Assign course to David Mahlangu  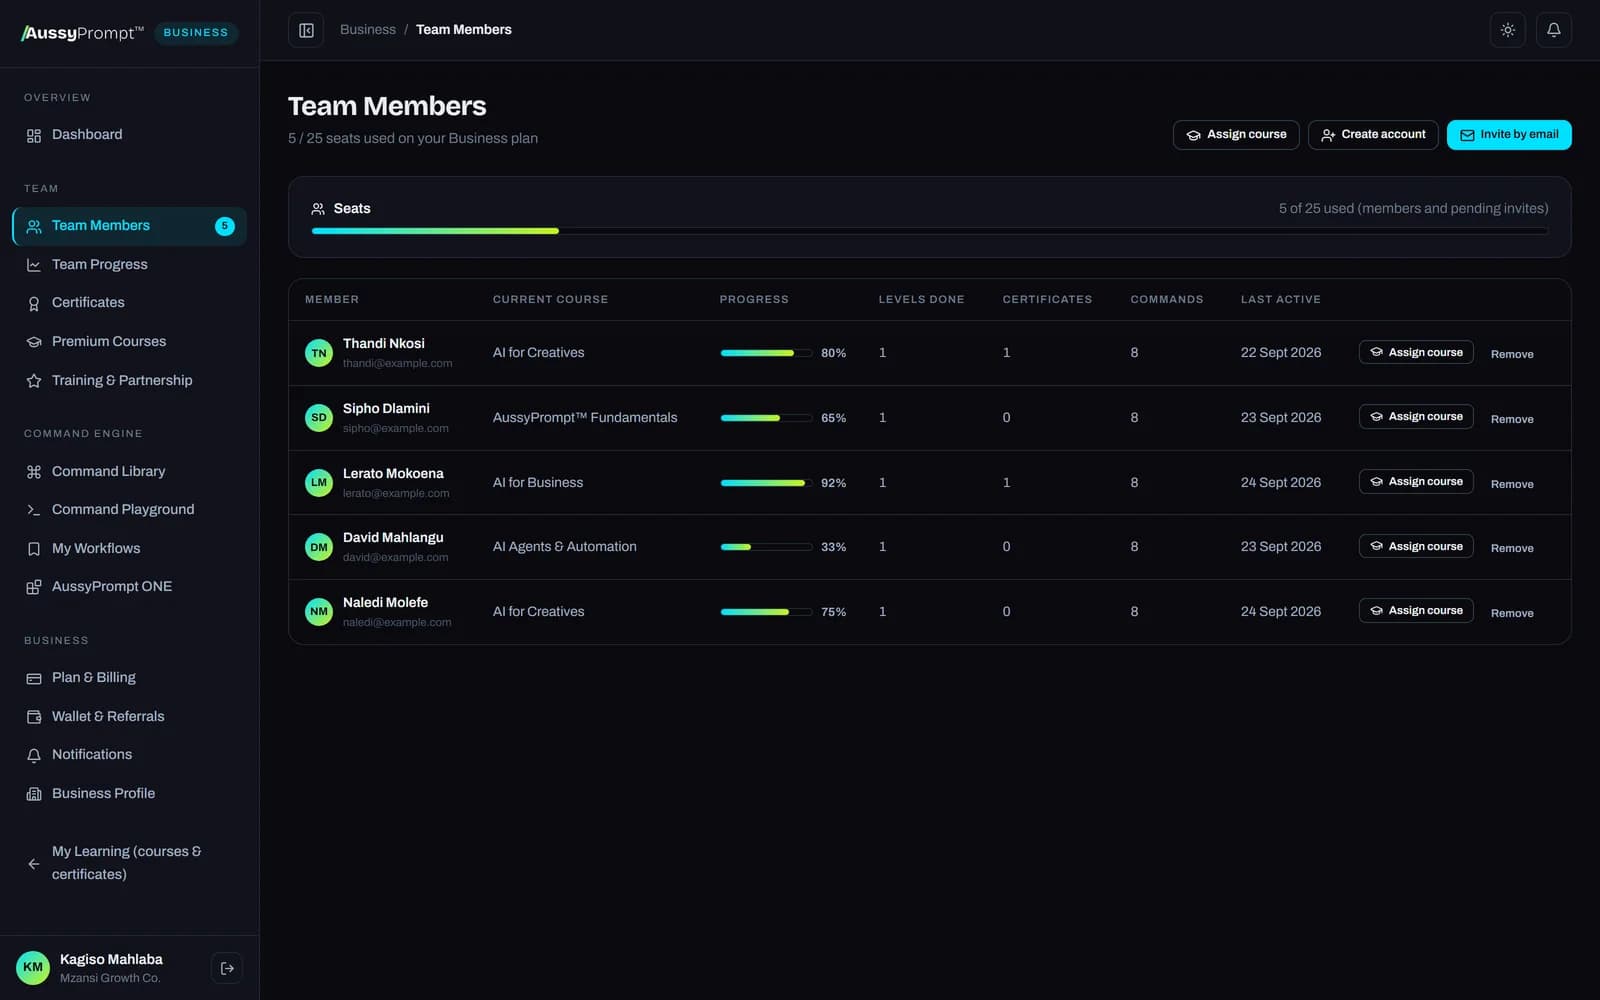point(1416,546)
